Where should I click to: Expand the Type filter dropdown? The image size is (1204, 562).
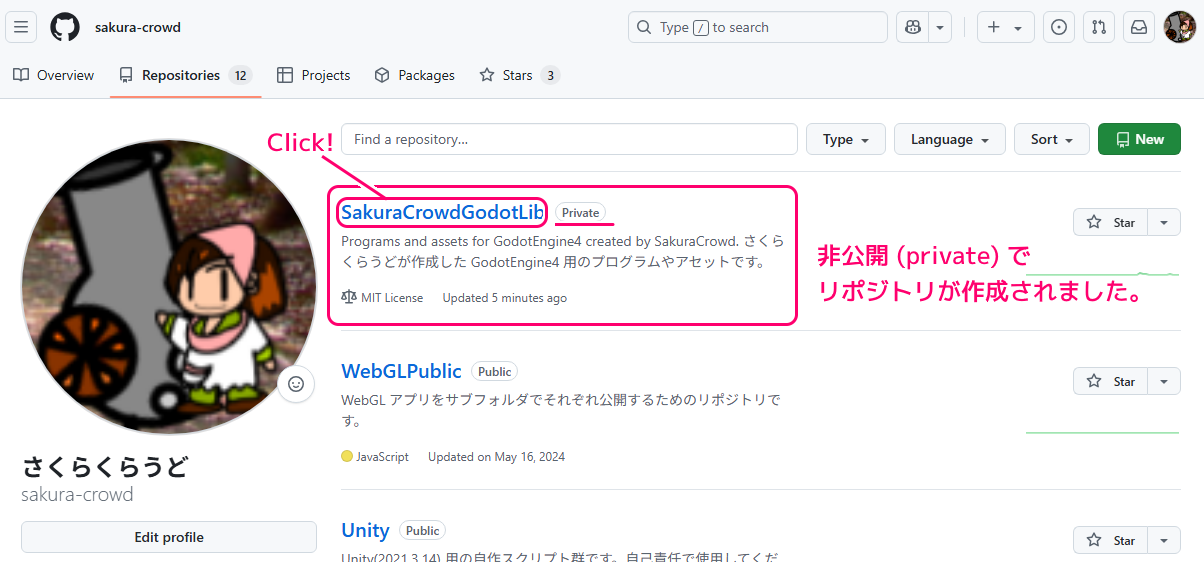pos(845,140)
